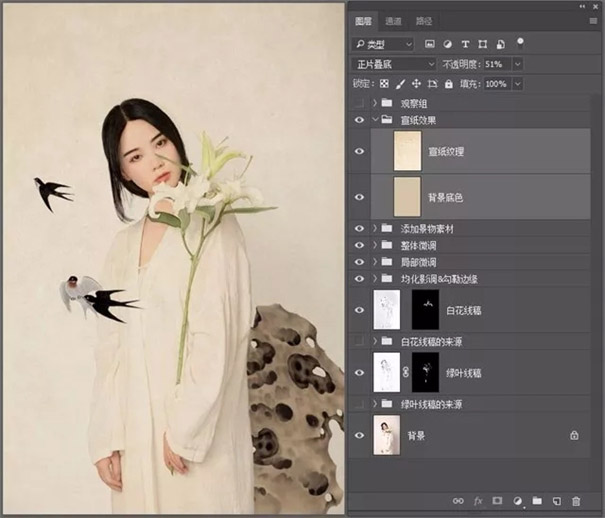Open the fx layer style menu
The width and height of the screenshot is (605, 518).
point(478,501)
